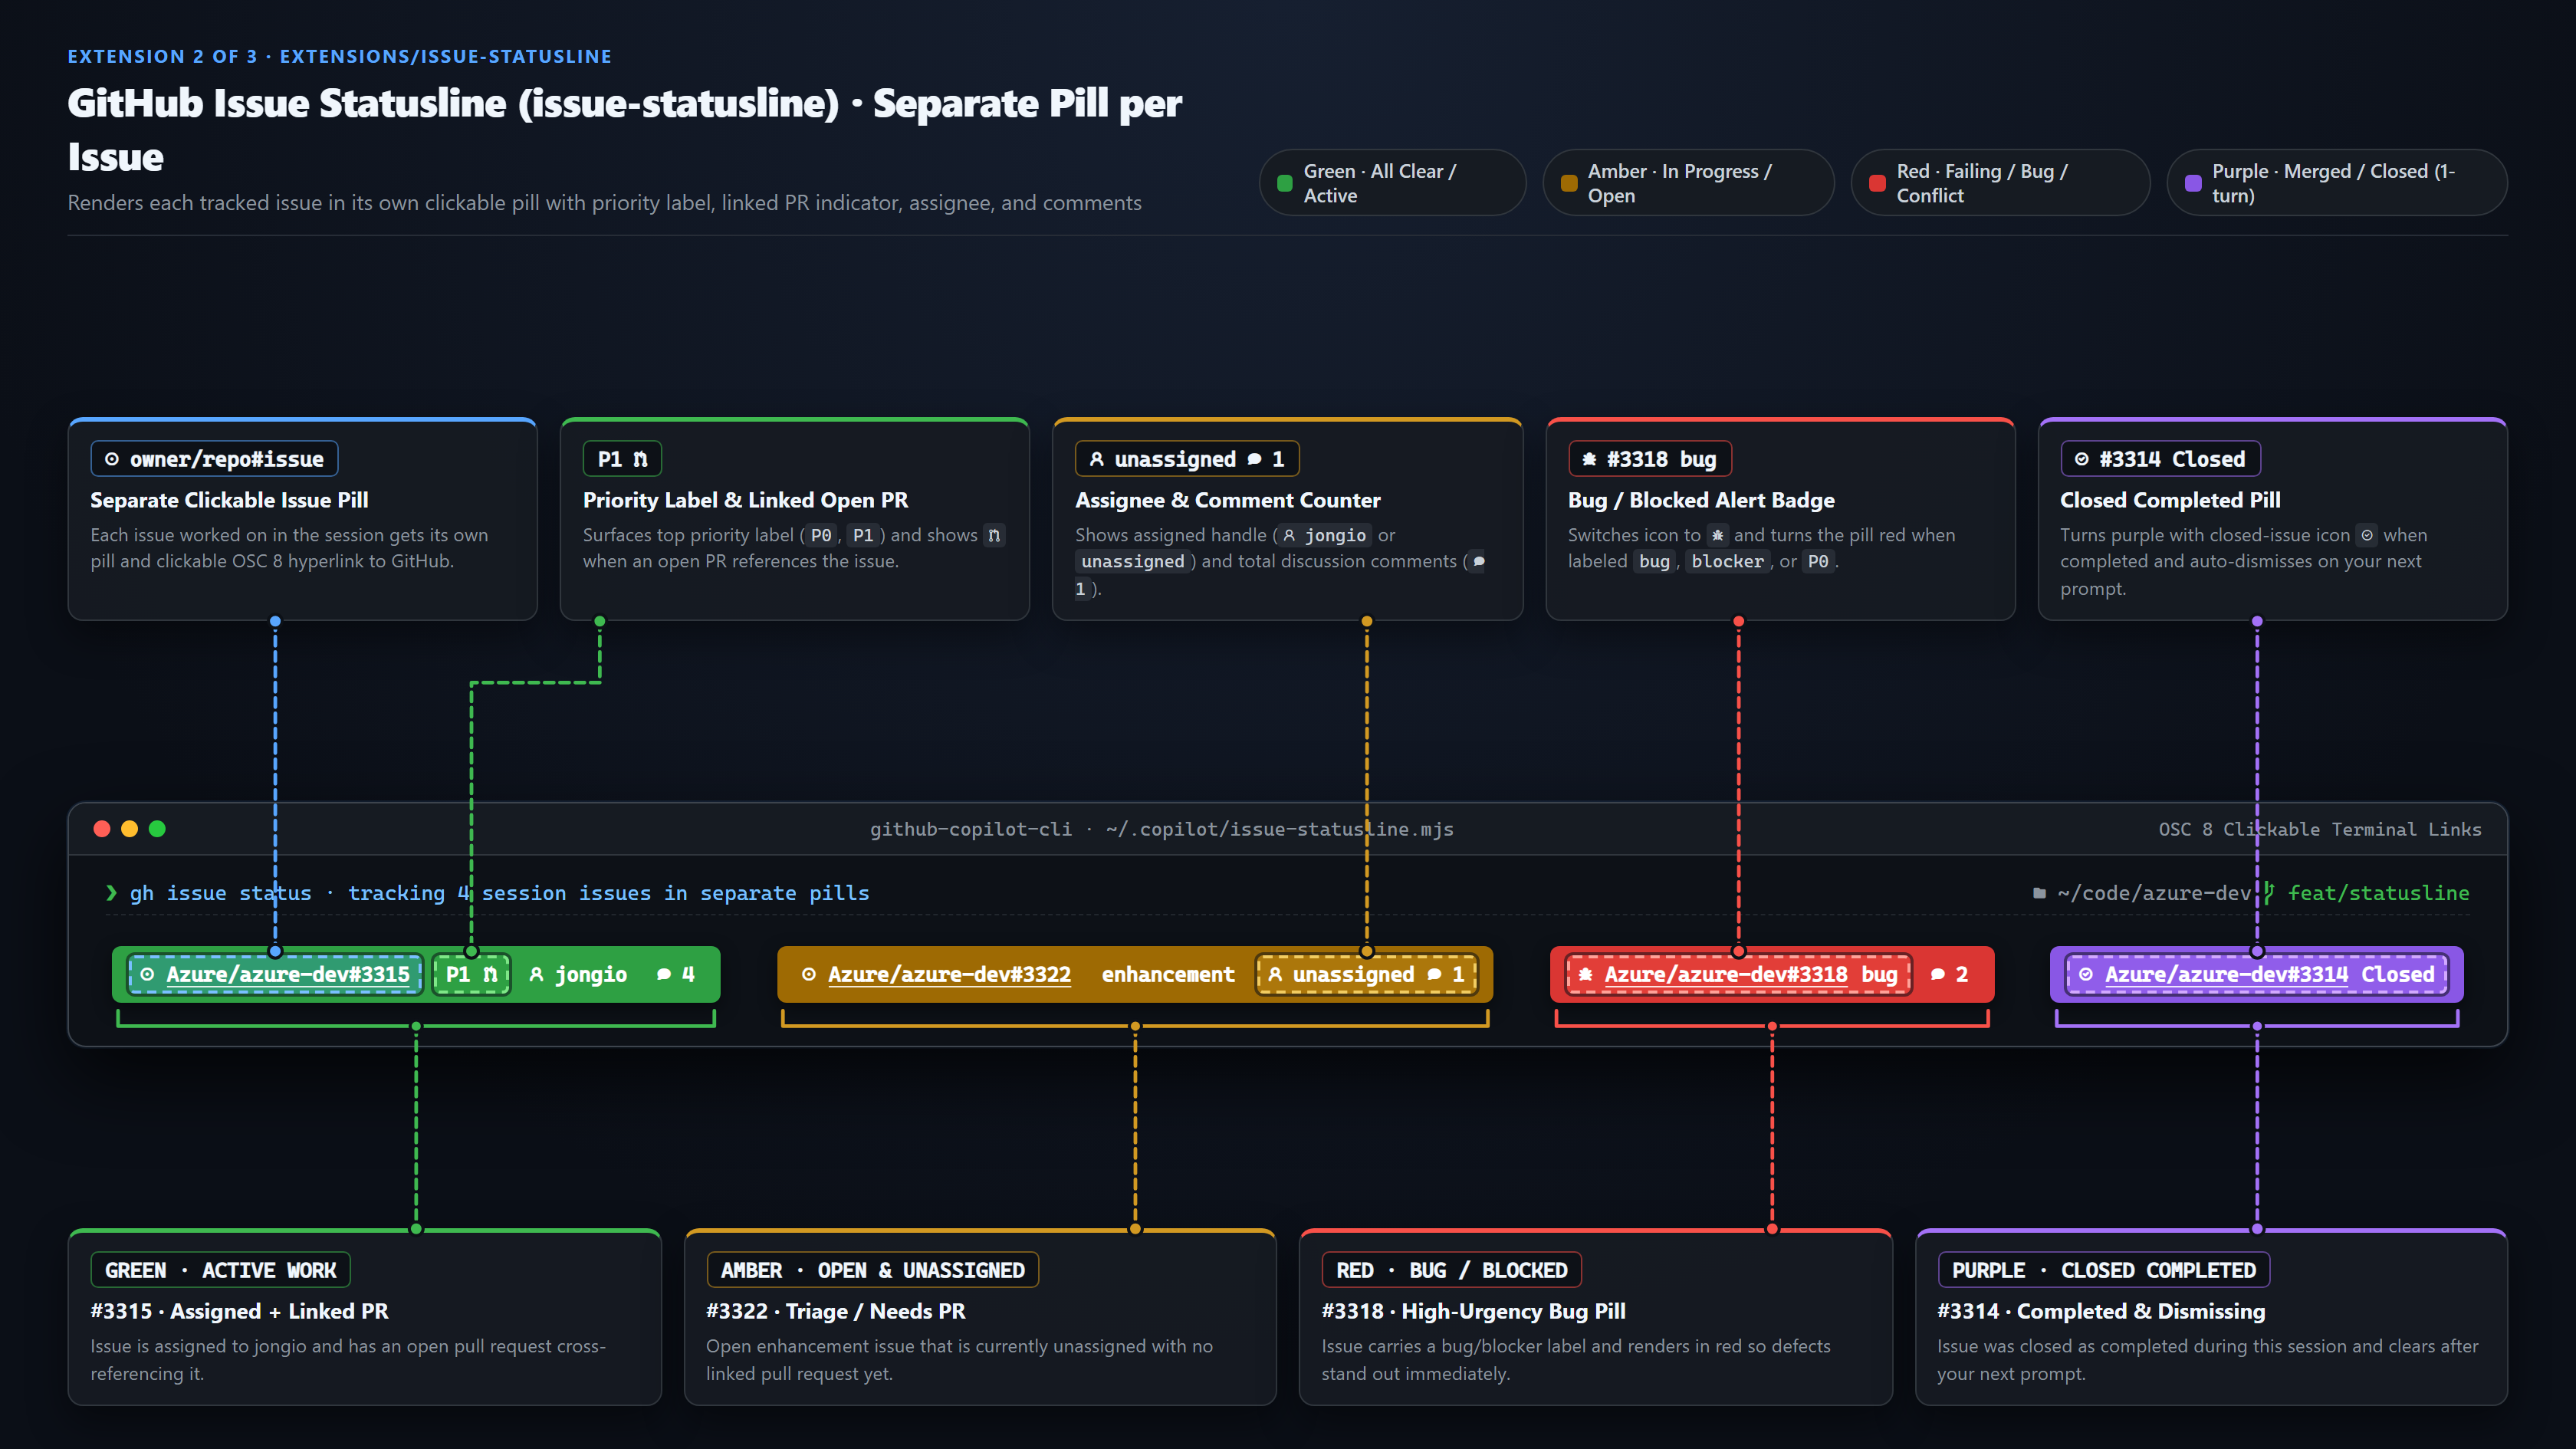This screenshot has height=1449, width=2576.
Task: Click the AMBER · OPEN & UNASSIGNED tag
Action: coord(872,1270)
